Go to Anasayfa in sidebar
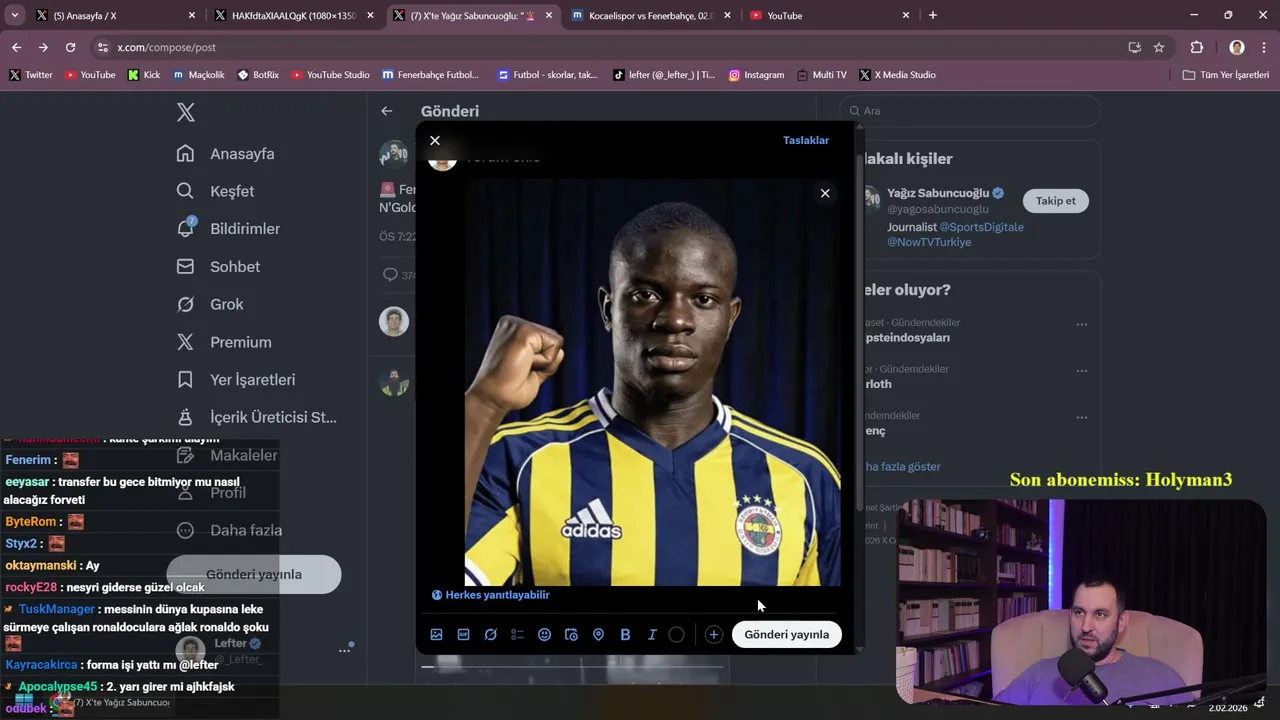This screenshot has width=1280, height=720. click(x=226, y=154)
